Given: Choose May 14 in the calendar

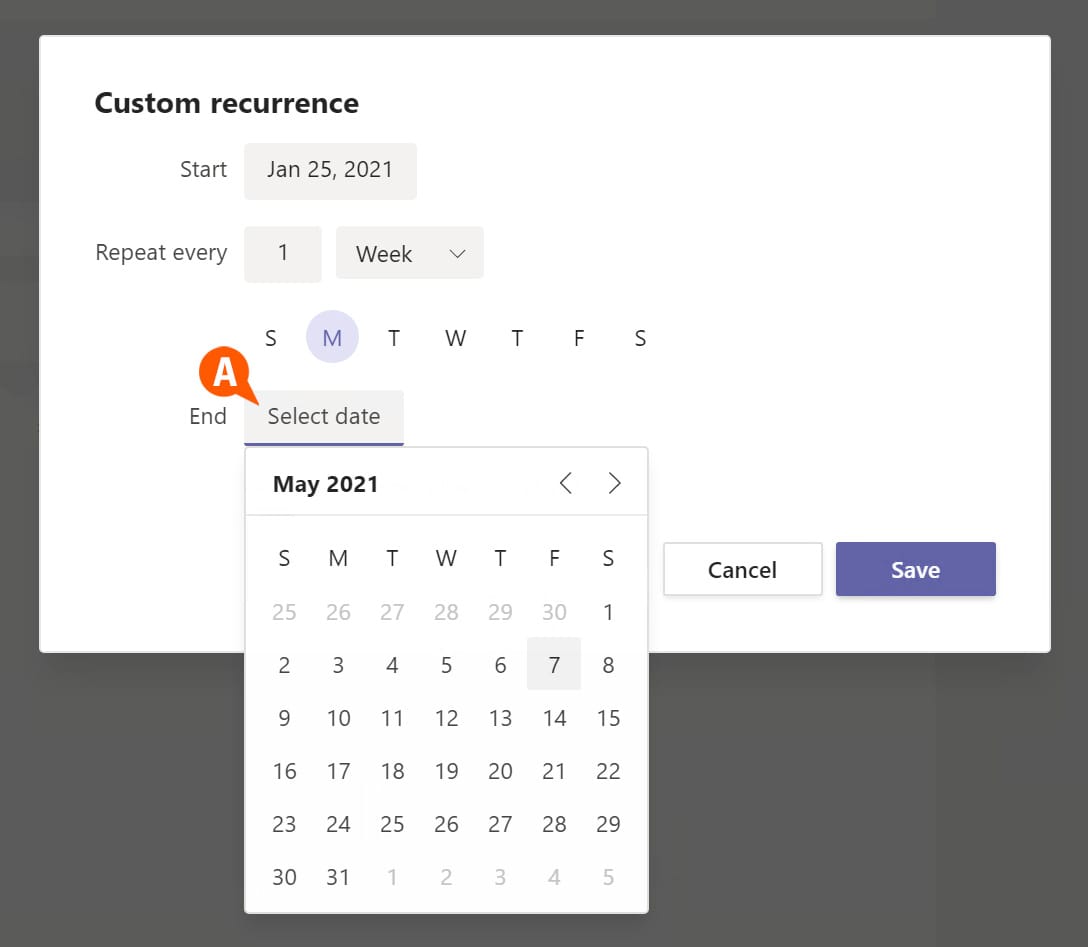Looking at the screenshot, I should pyautogui.click(x=554, y=718).
